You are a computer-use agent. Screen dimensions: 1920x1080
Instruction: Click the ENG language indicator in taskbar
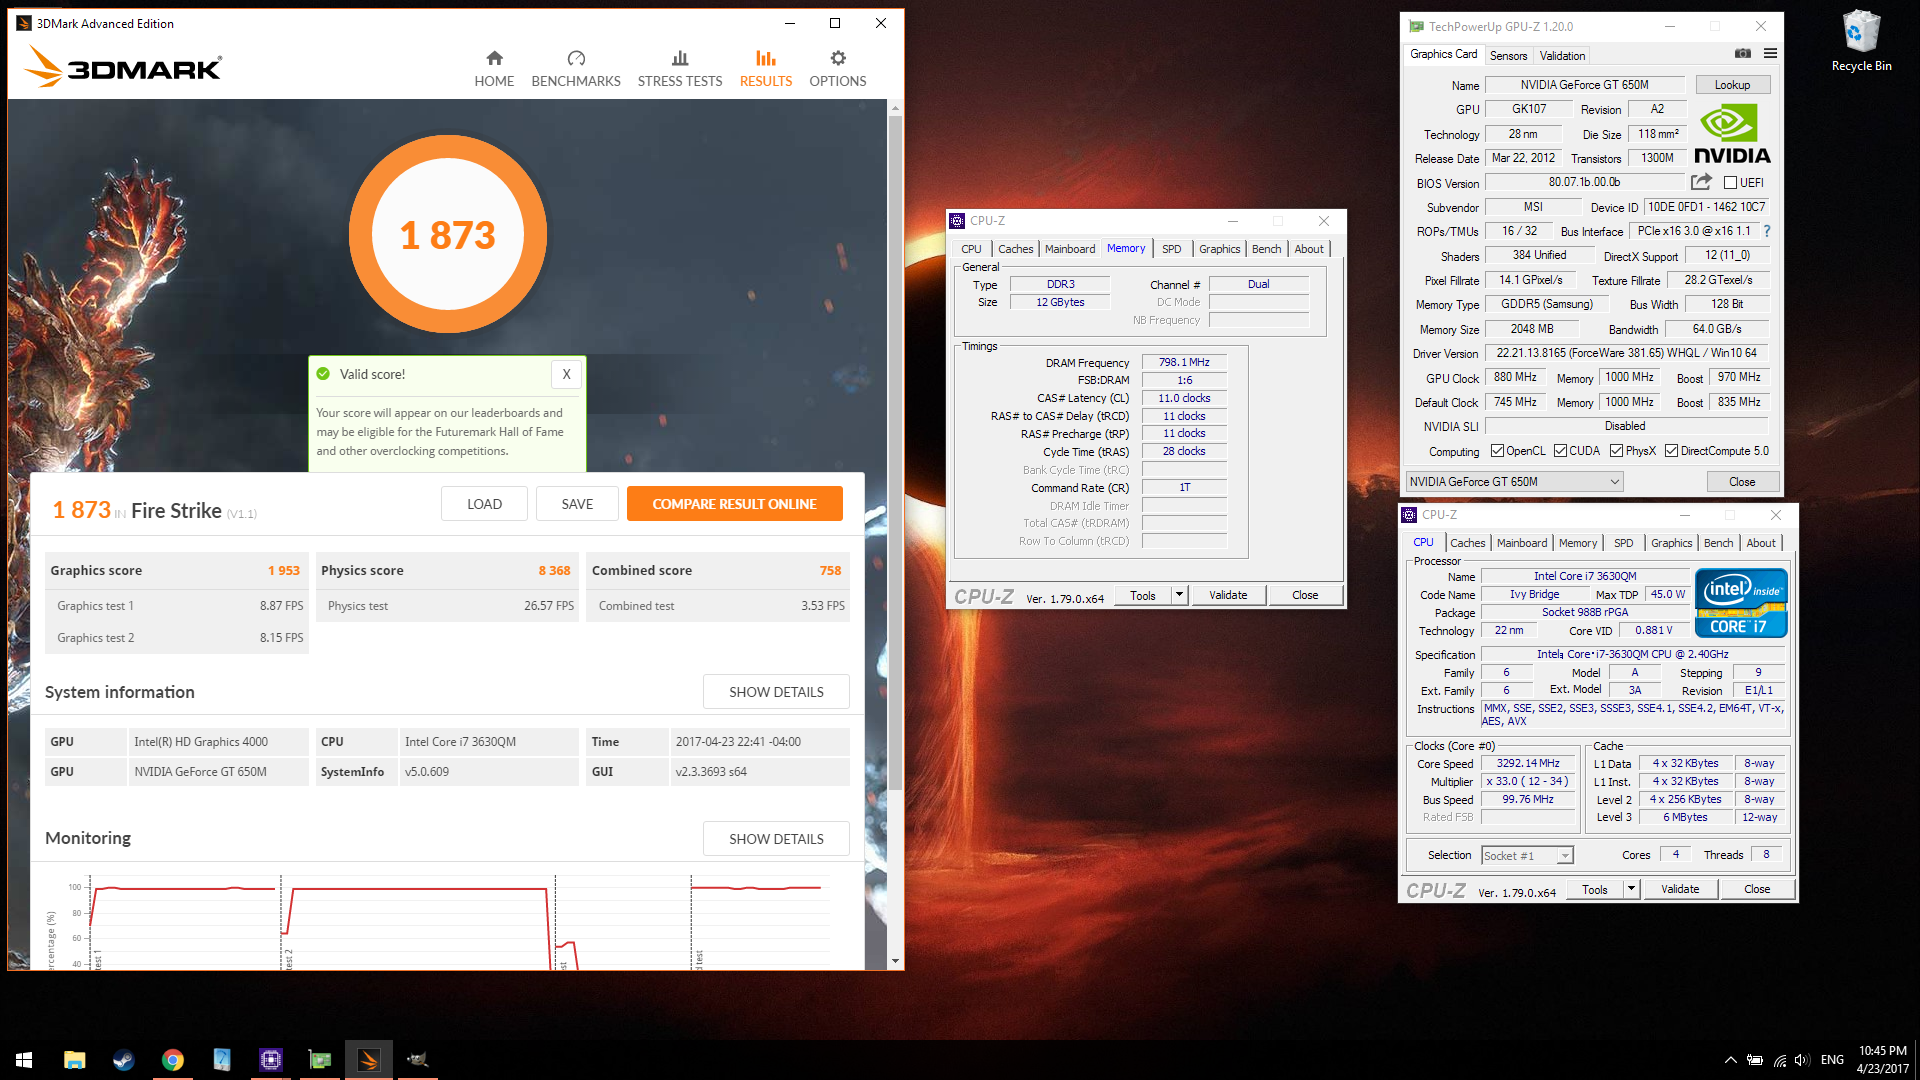(1832, 1060)
